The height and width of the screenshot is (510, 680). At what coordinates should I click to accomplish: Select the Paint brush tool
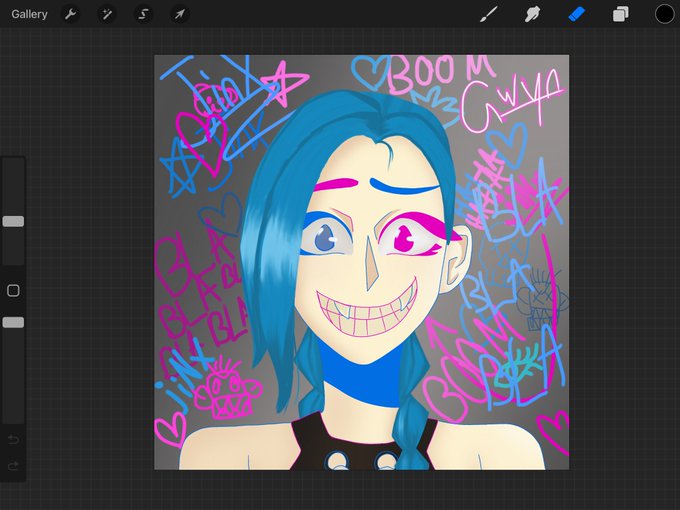coord(489,14)
